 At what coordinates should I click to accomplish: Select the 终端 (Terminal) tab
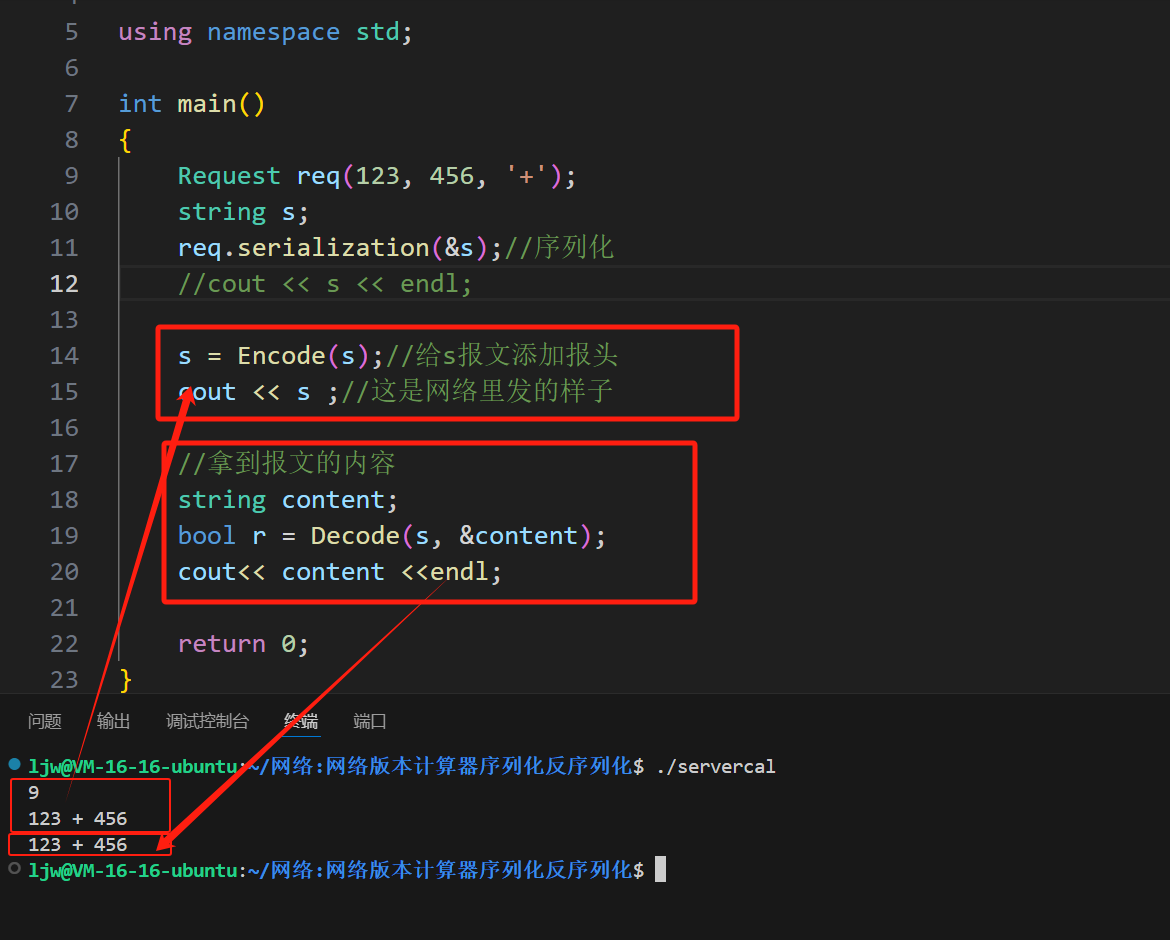[x=301, y=721]
